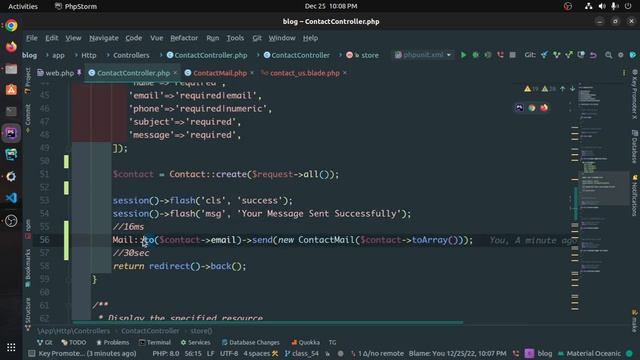Click the Stop square in the run toolbar
Image resolution: width=640 pixels, height=360 pixels.
click(x=513, y=55)
